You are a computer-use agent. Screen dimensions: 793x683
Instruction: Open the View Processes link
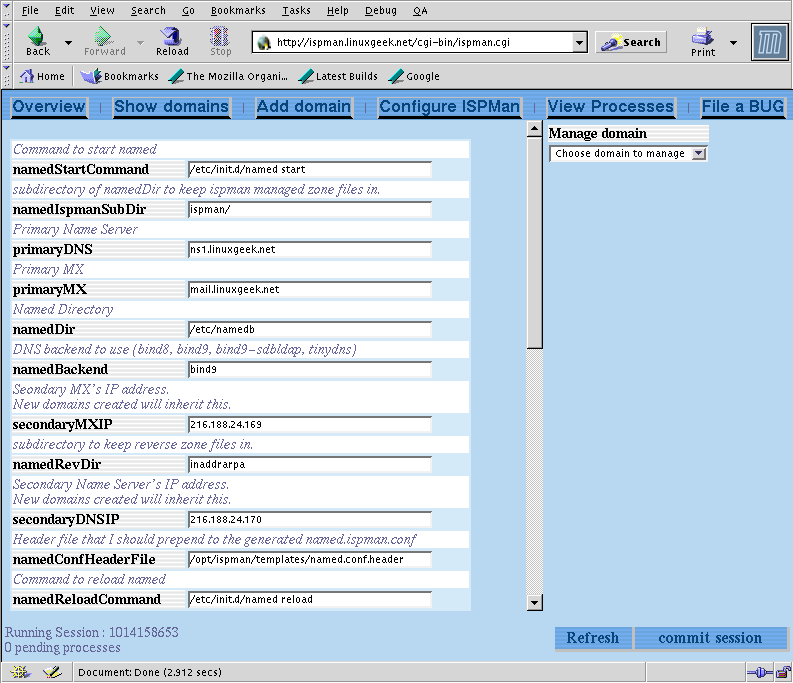click(x=611, y=107)
